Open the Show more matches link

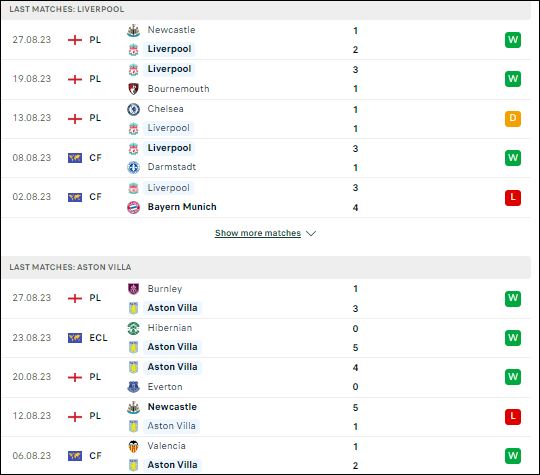click(258, 233)
